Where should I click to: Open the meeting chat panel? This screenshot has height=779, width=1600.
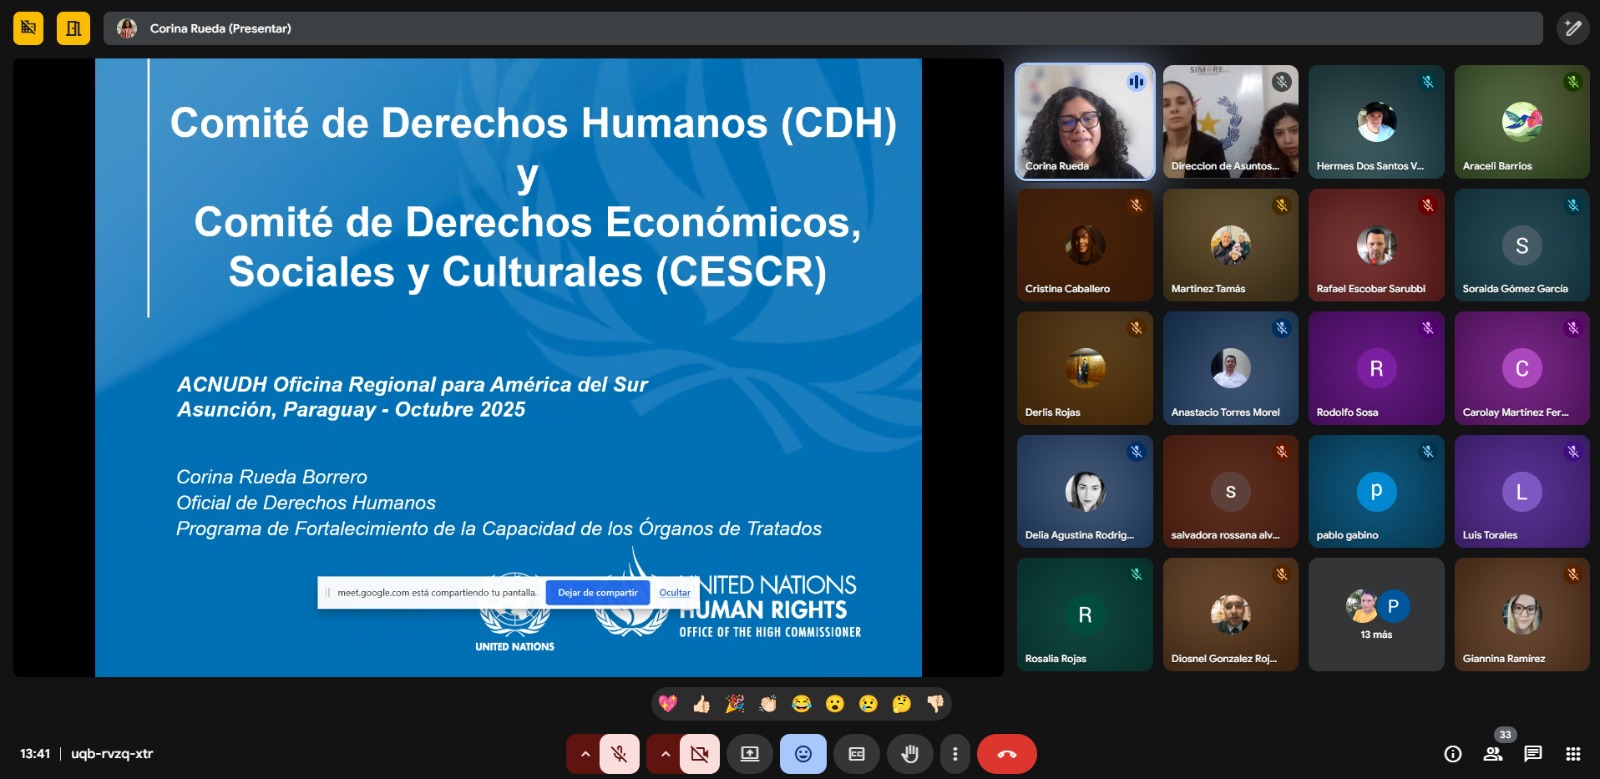coord(1533,754)
